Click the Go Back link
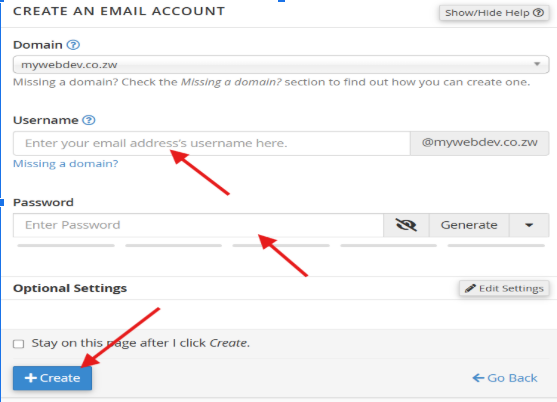The image size is (557, 402). point(504,378)
